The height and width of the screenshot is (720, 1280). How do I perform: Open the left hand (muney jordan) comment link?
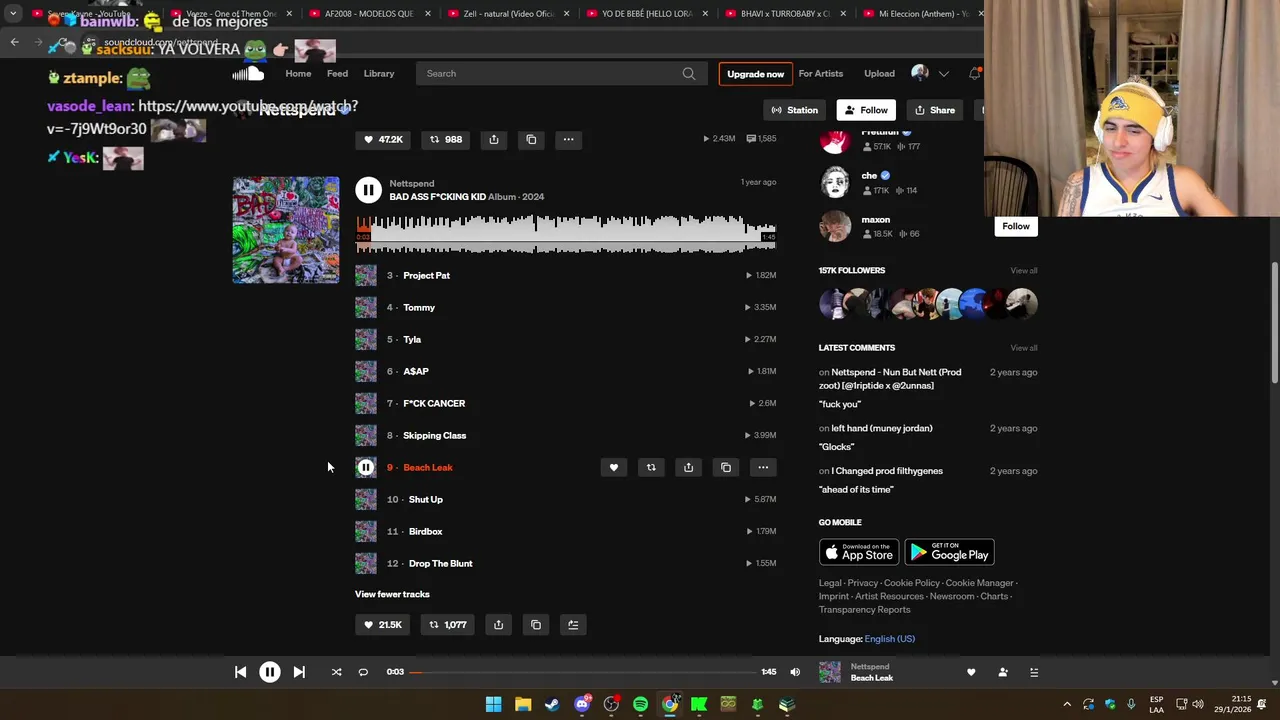coord(882,428)
